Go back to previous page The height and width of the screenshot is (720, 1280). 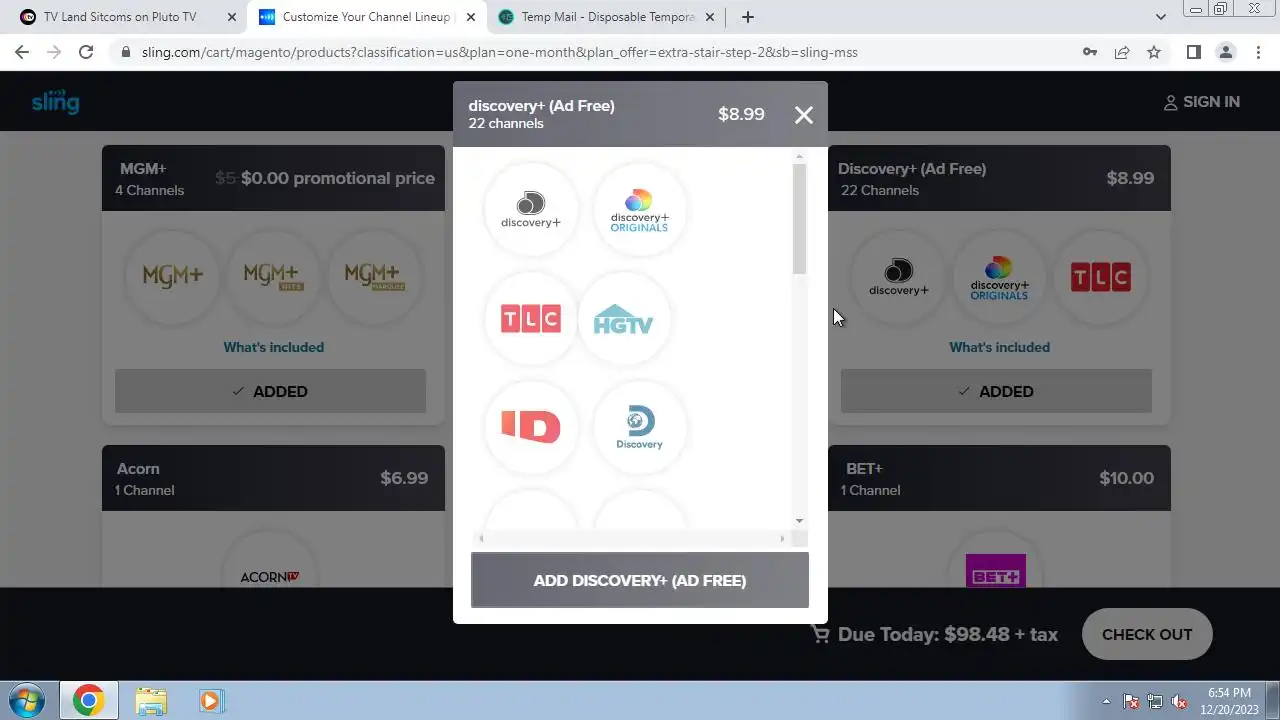pos(22,52)
